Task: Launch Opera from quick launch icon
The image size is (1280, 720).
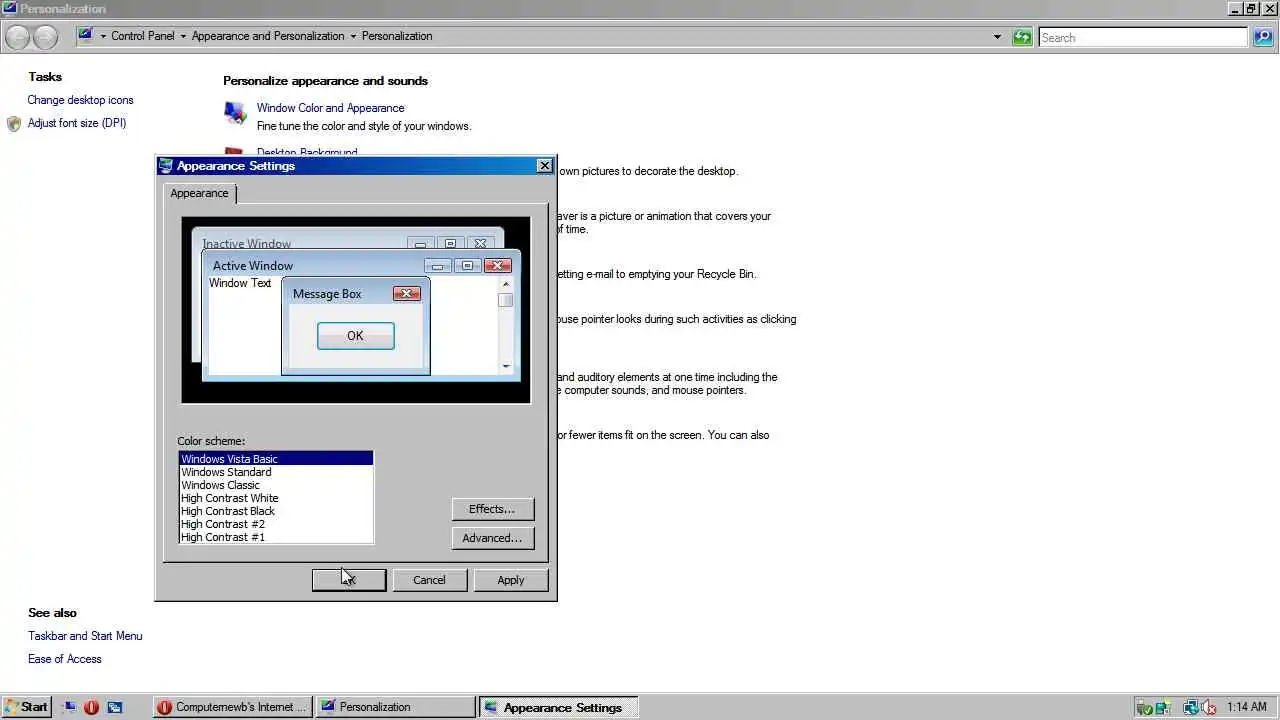Action: (91, 707)
